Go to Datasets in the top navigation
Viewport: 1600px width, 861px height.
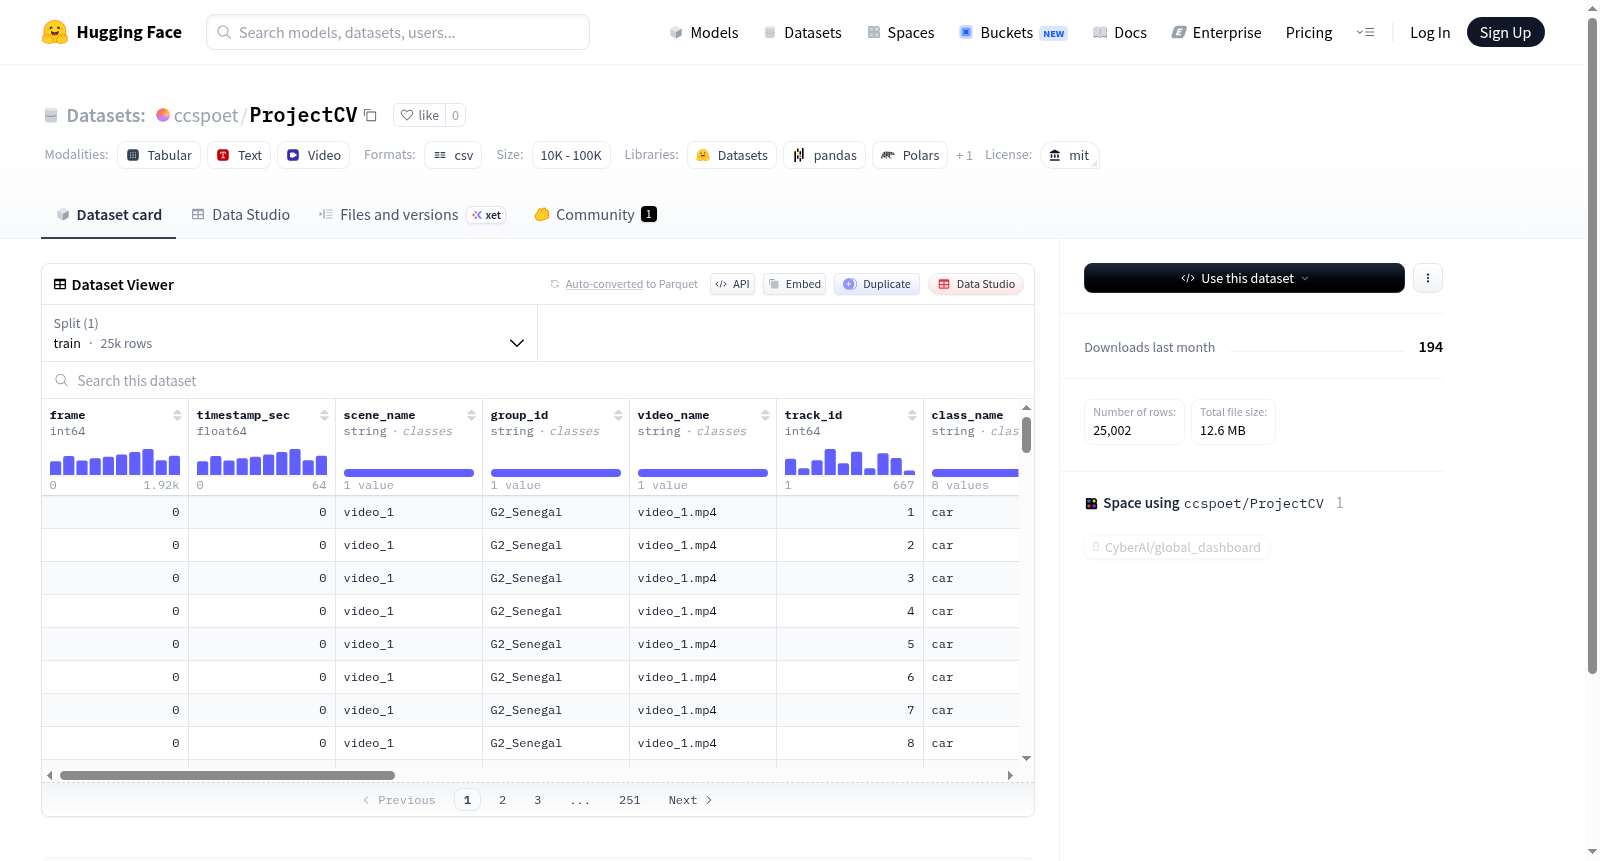point(802,33)
